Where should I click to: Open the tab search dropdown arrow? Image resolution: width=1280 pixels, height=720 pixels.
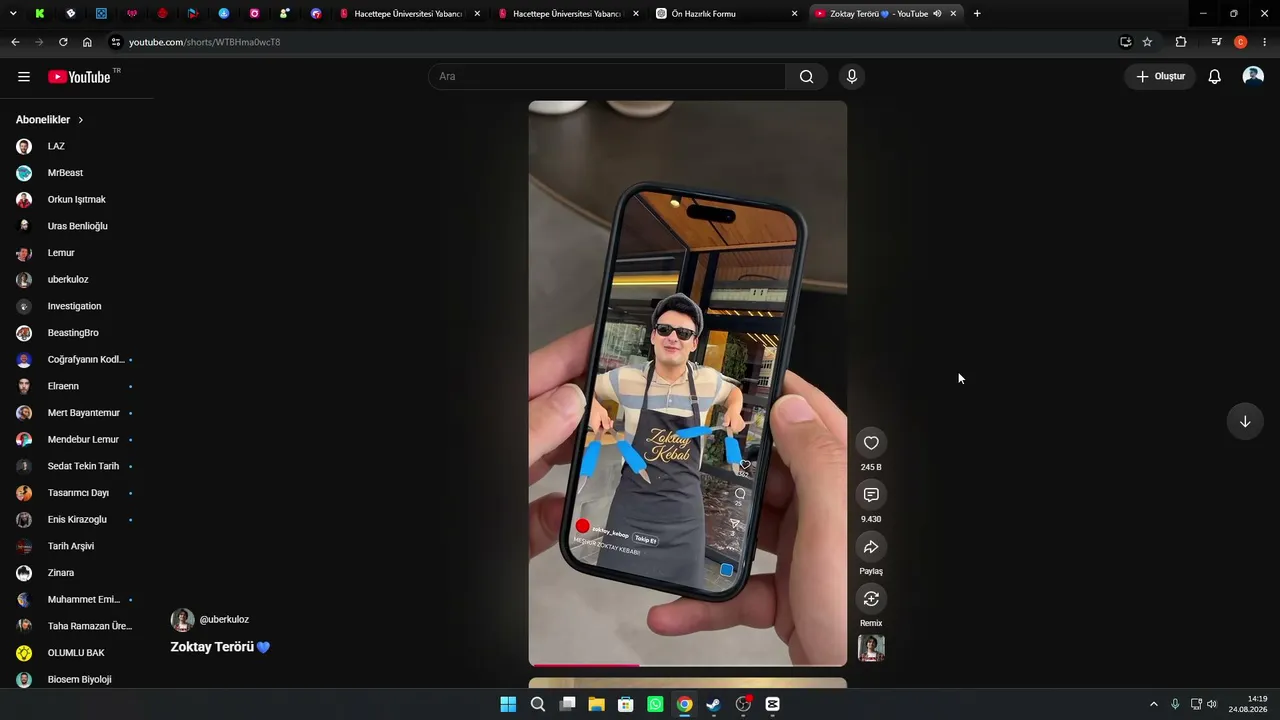pos(13,14)
